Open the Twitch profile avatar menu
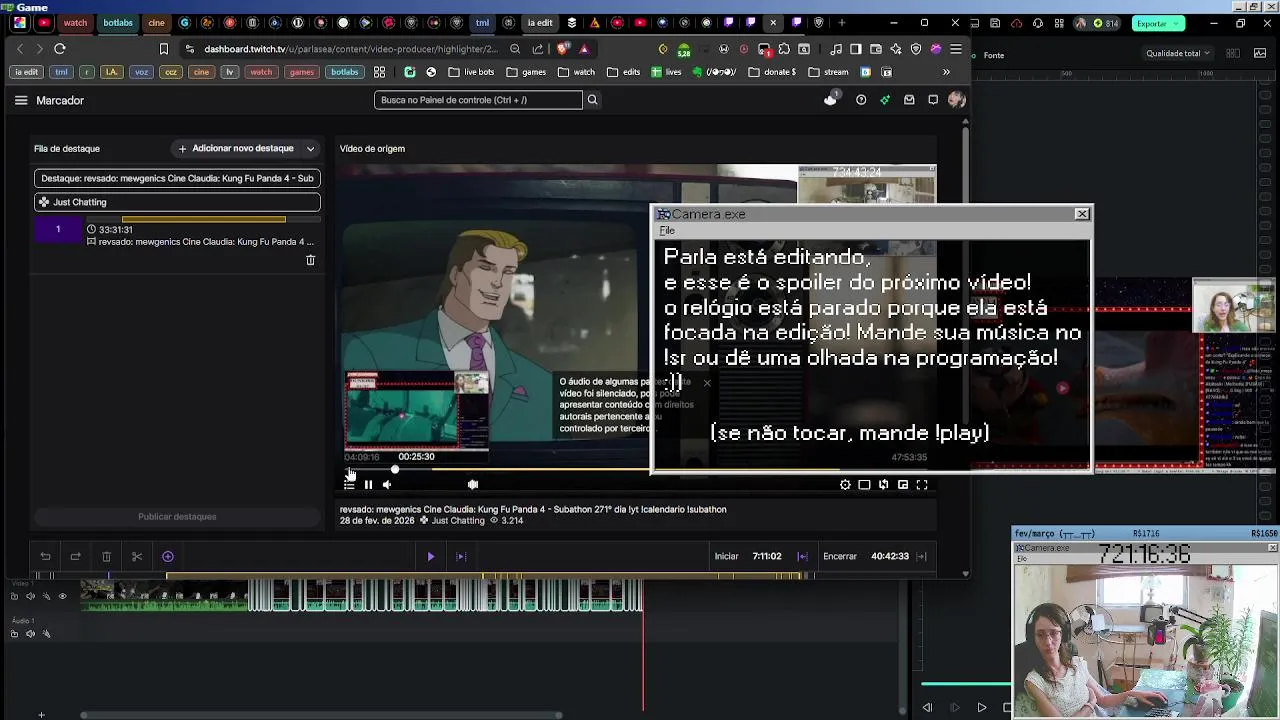This screenshot has height=720, width=1280. pos(957,100)
